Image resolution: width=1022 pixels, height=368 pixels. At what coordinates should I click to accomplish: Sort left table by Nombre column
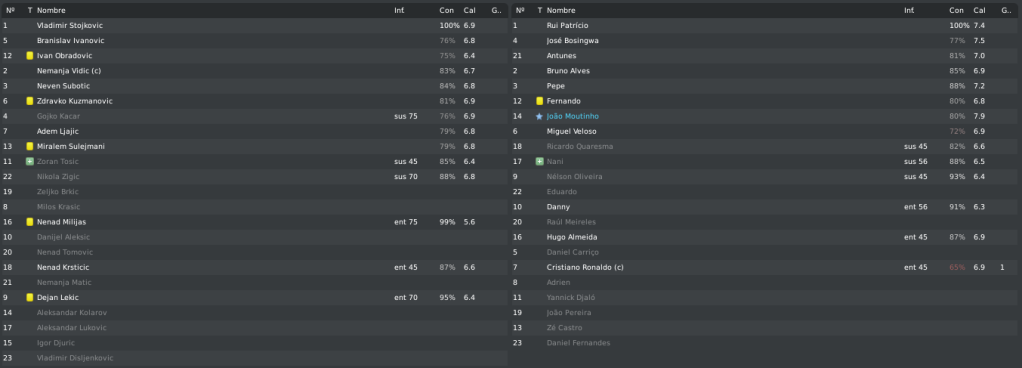(x=51, y=10)
